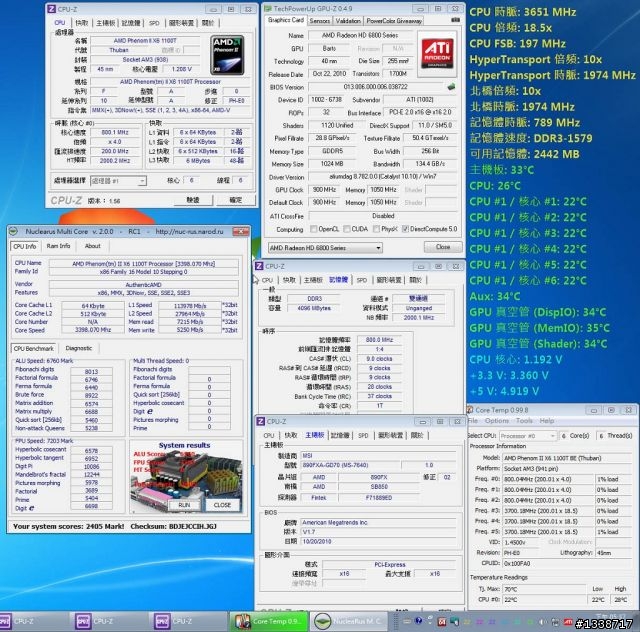The height and width of the screenshot is (632, 640).
Task: Open the processor selection dropdown in CPU-Z
Action: tap(118, 180)
